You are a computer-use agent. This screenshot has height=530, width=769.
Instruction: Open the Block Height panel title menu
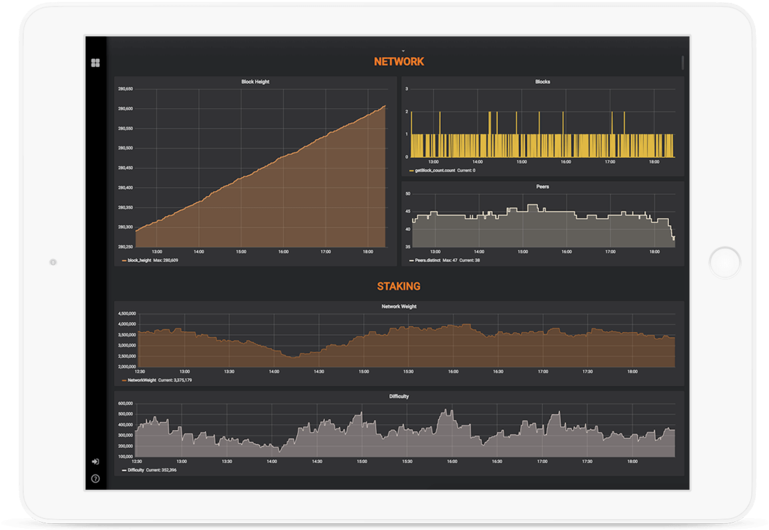click(255, 82)
